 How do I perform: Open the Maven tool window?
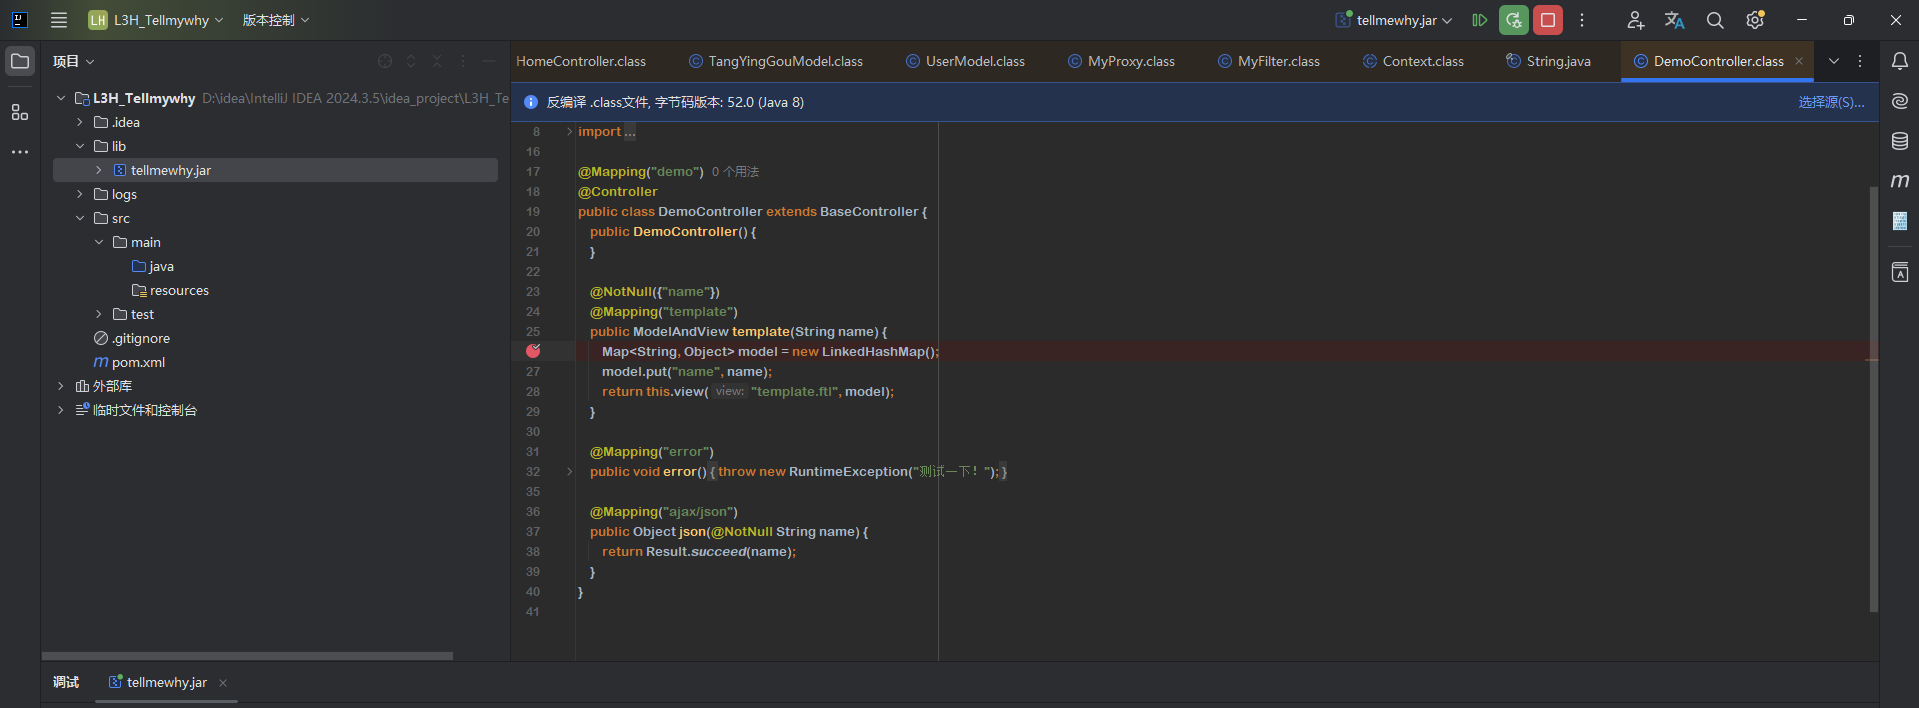[x=1899, y=181]
